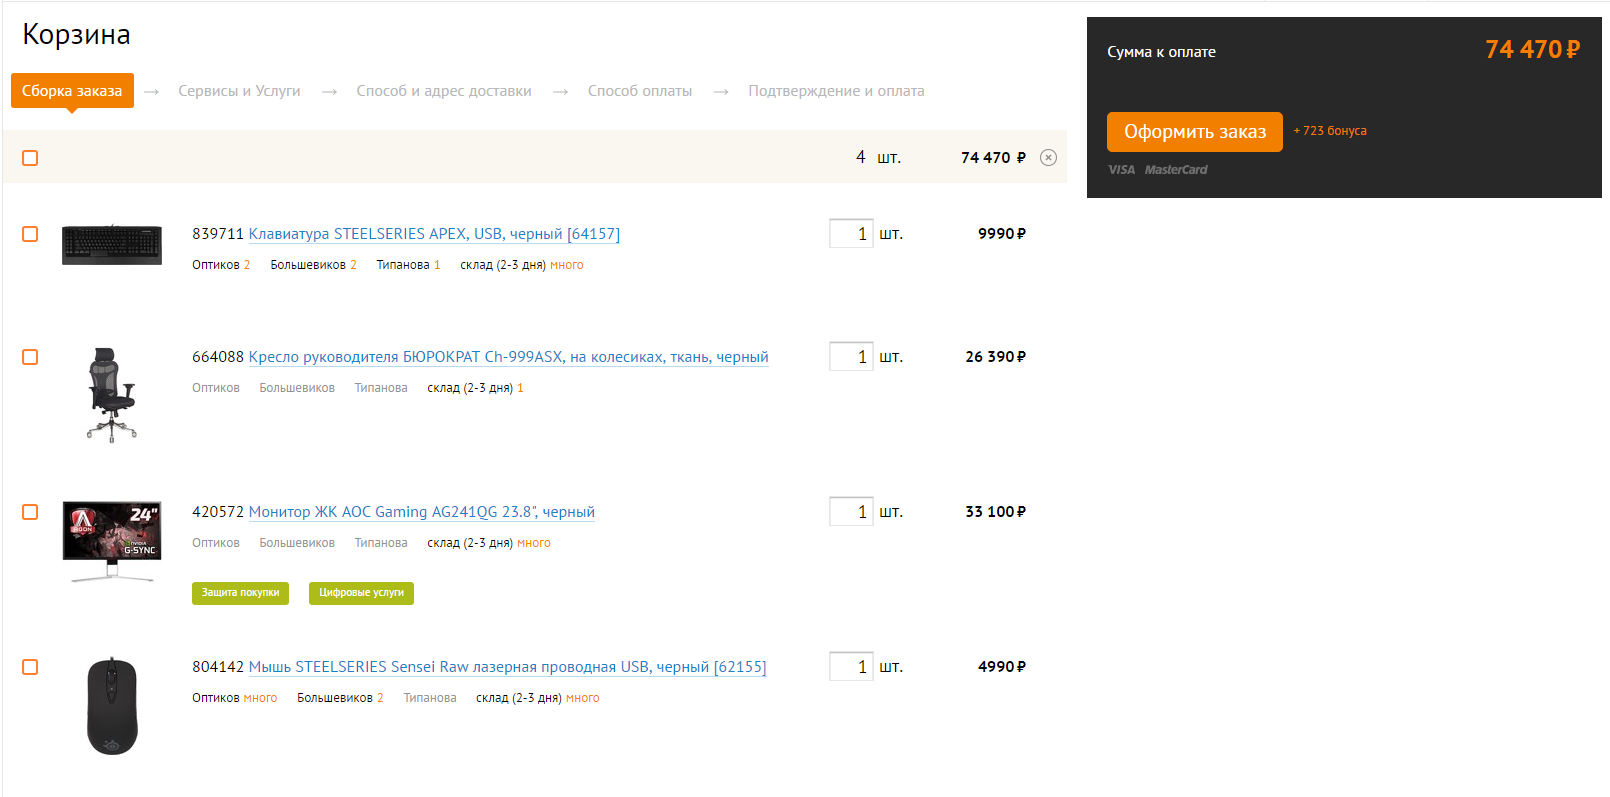Open the Сборка заказа step
Viewport: 1610px width, 797px height.
[72, 91]
